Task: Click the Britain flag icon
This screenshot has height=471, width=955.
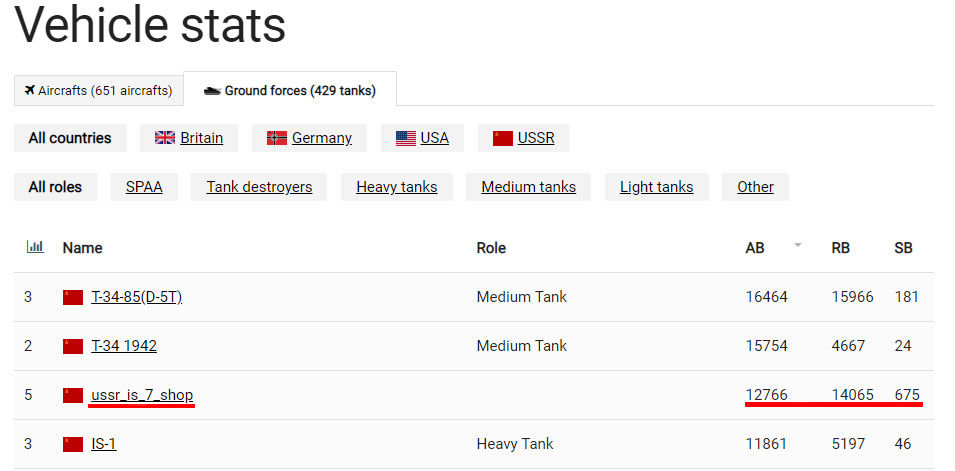Action: point(165,138)
